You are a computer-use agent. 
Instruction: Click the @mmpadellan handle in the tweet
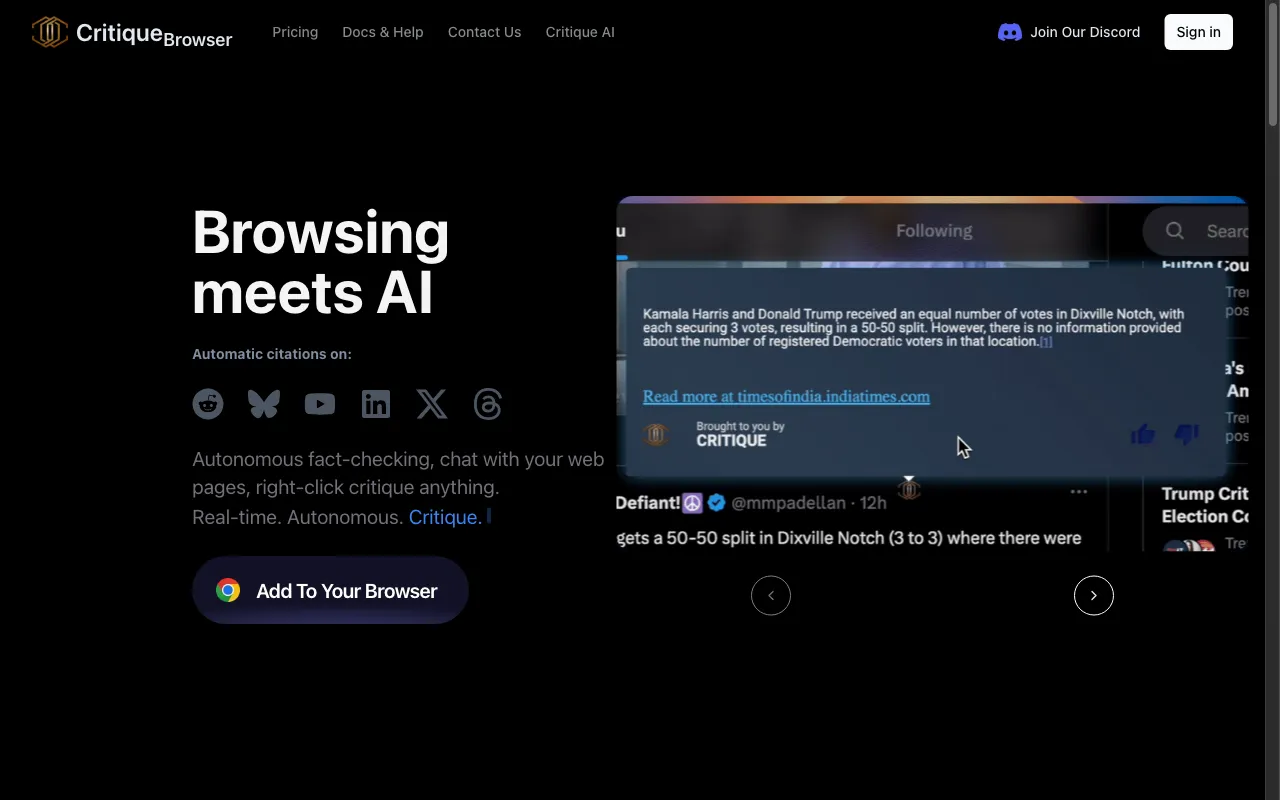click(788, 503)
